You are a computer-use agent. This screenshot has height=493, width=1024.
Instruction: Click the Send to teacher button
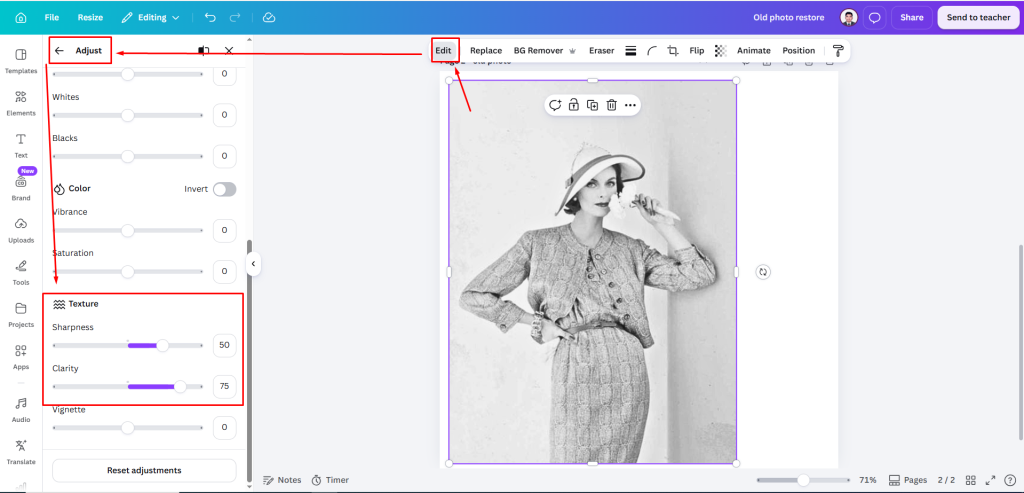coord(978,18)
